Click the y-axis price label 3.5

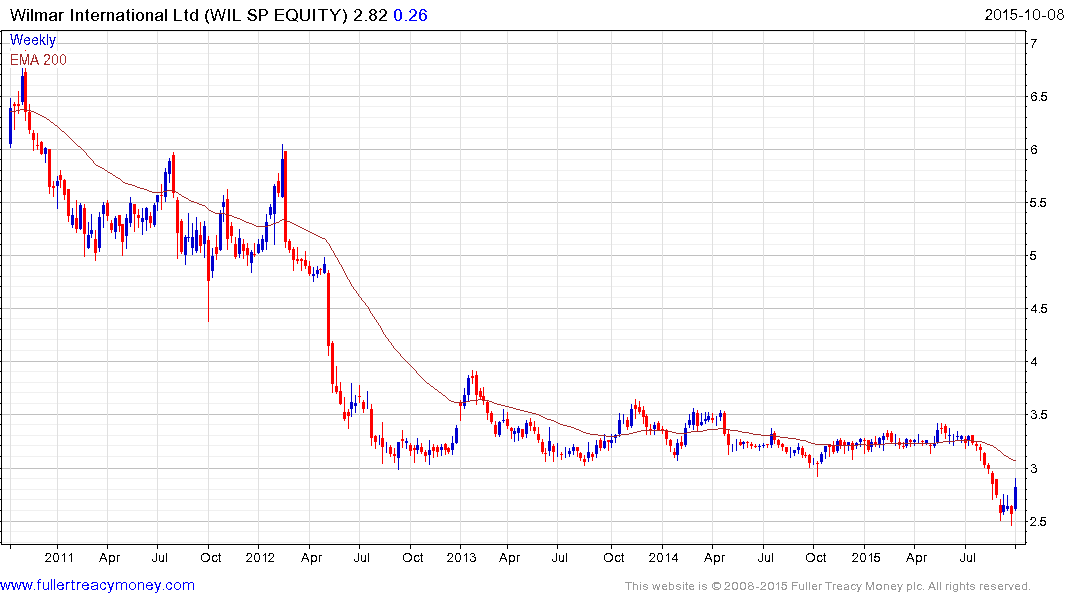click(x=1038, y=415)
